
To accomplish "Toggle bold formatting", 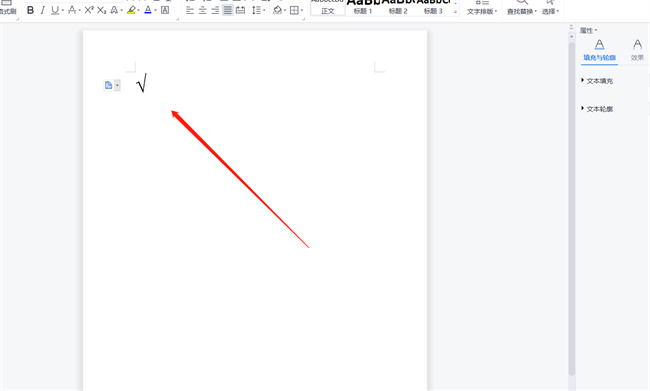I will click(x=30, y=10).
